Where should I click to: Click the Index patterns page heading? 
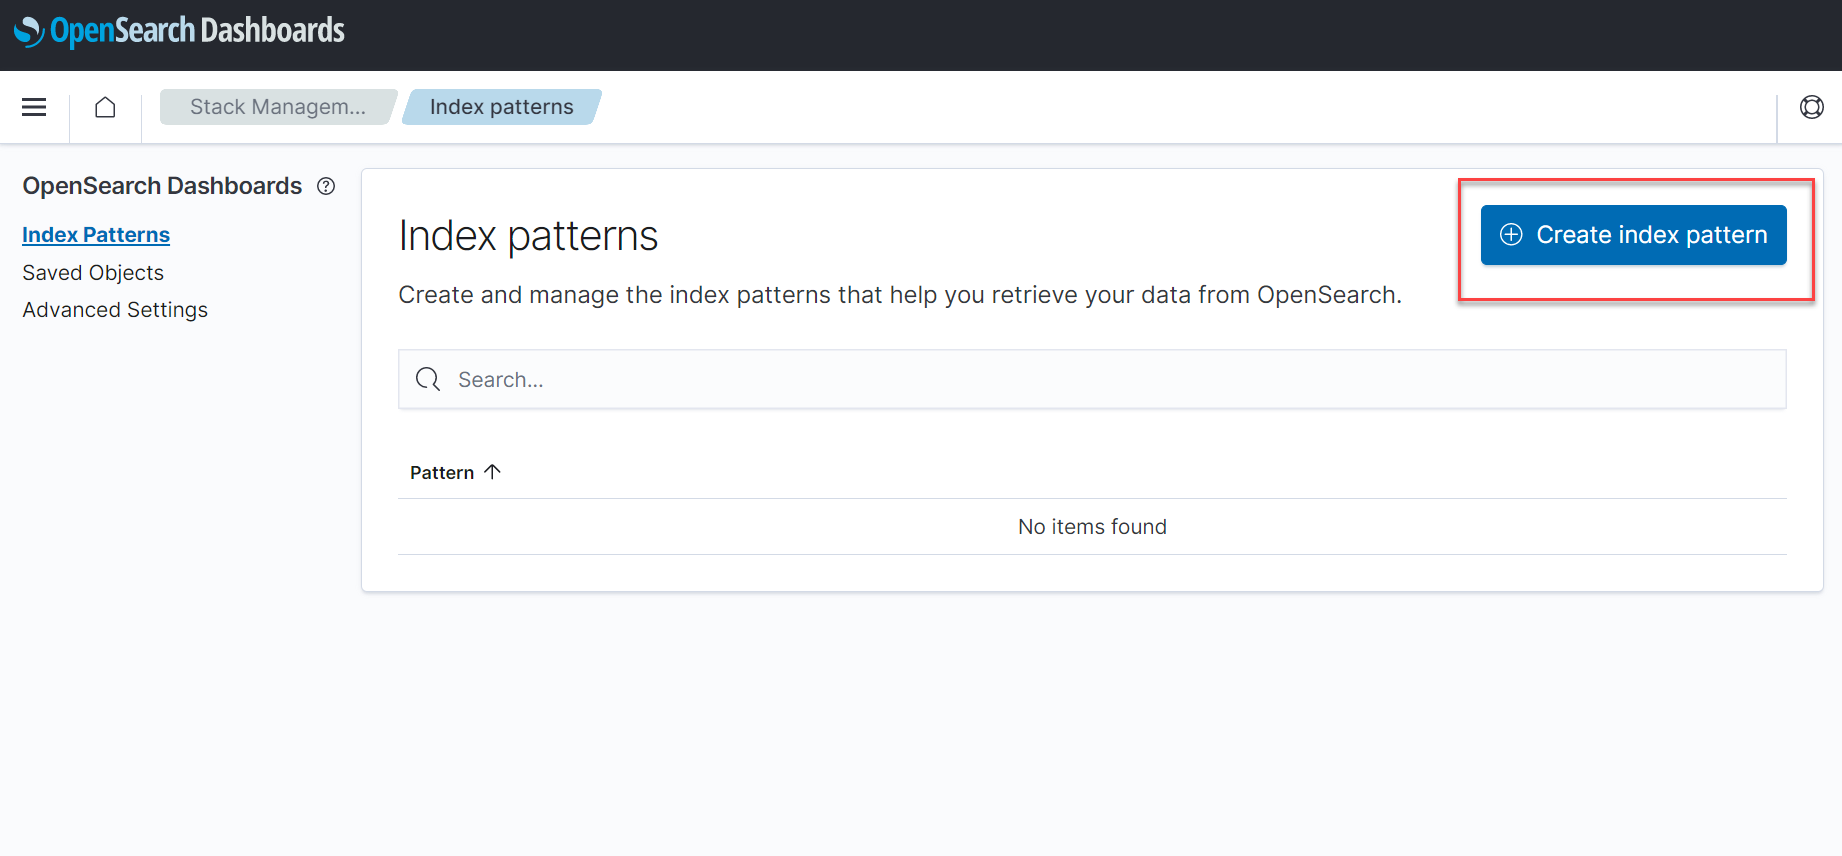[x=528, y=236]
